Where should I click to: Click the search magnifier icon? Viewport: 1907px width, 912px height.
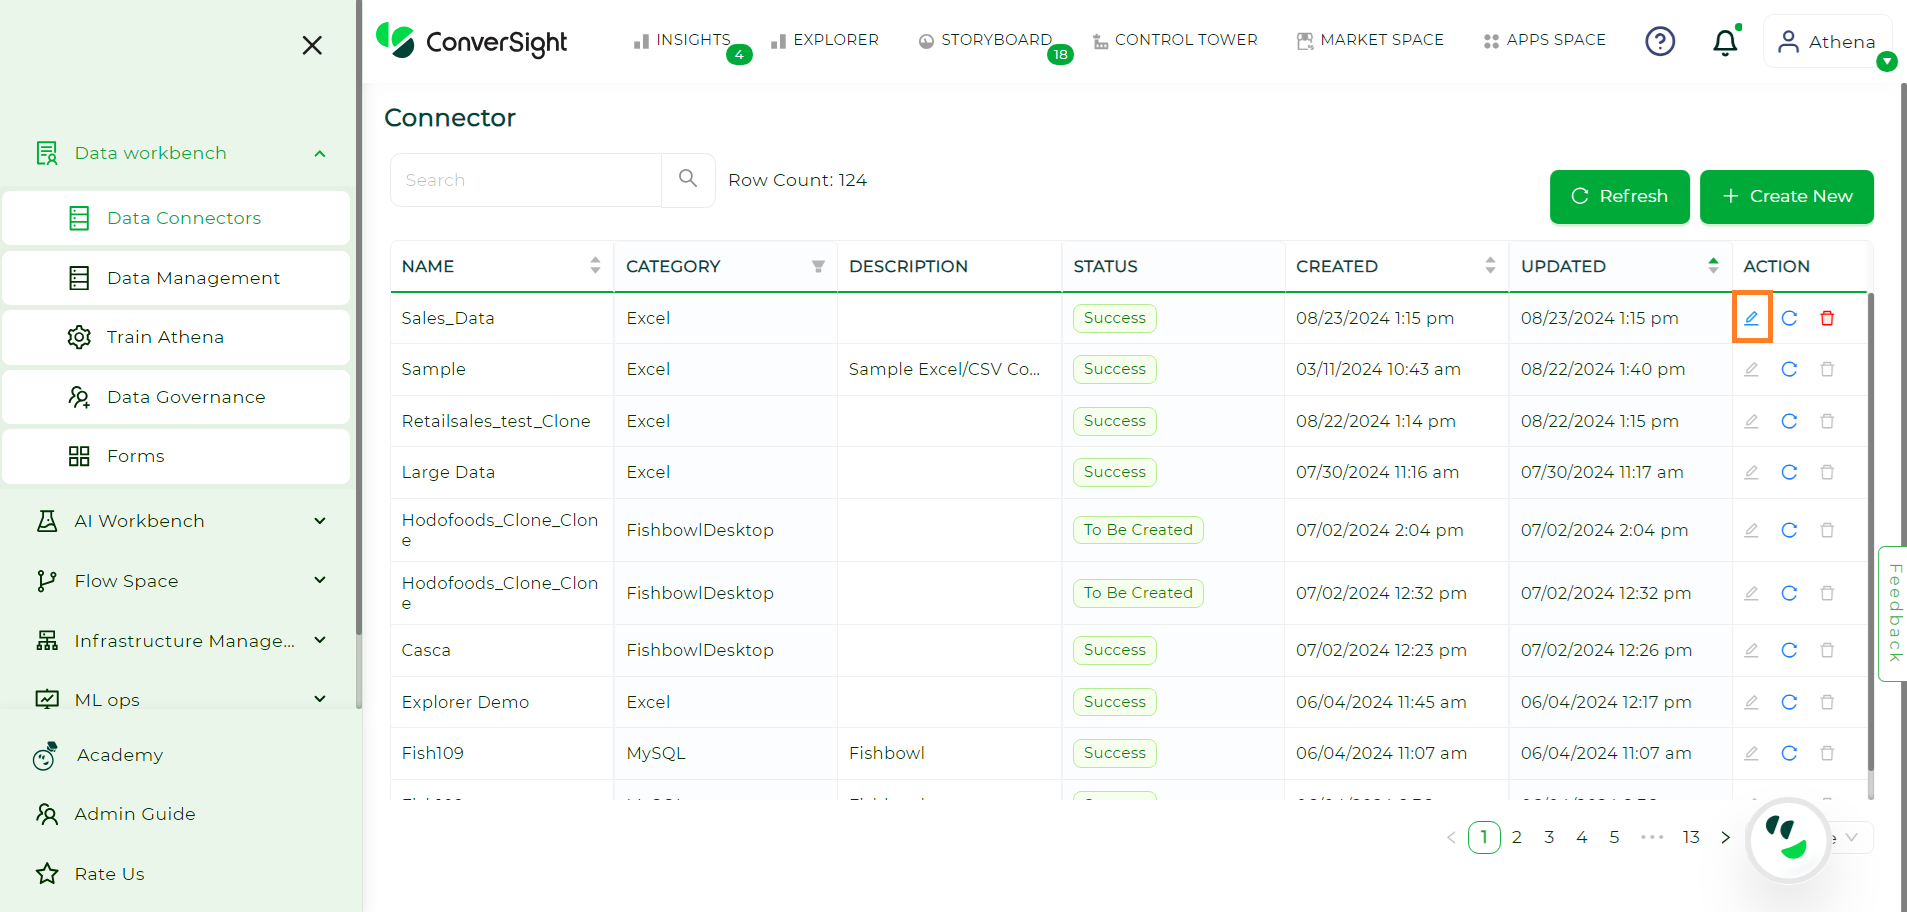click(688, 179)
